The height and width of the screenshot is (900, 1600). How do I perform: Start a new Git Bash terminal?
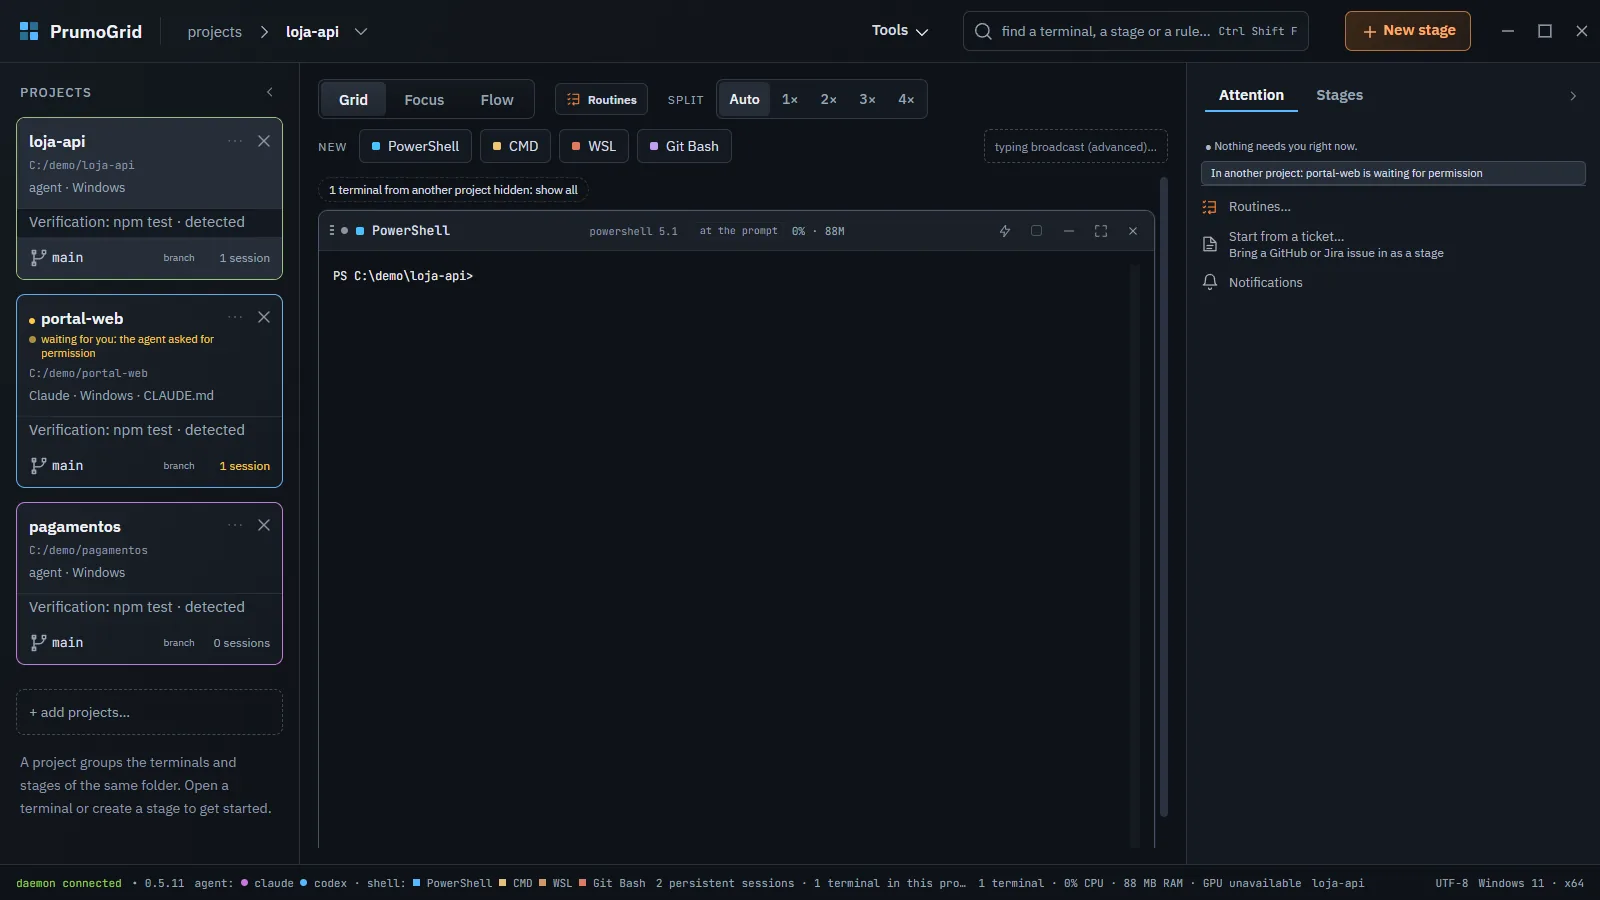click(684, 146)
